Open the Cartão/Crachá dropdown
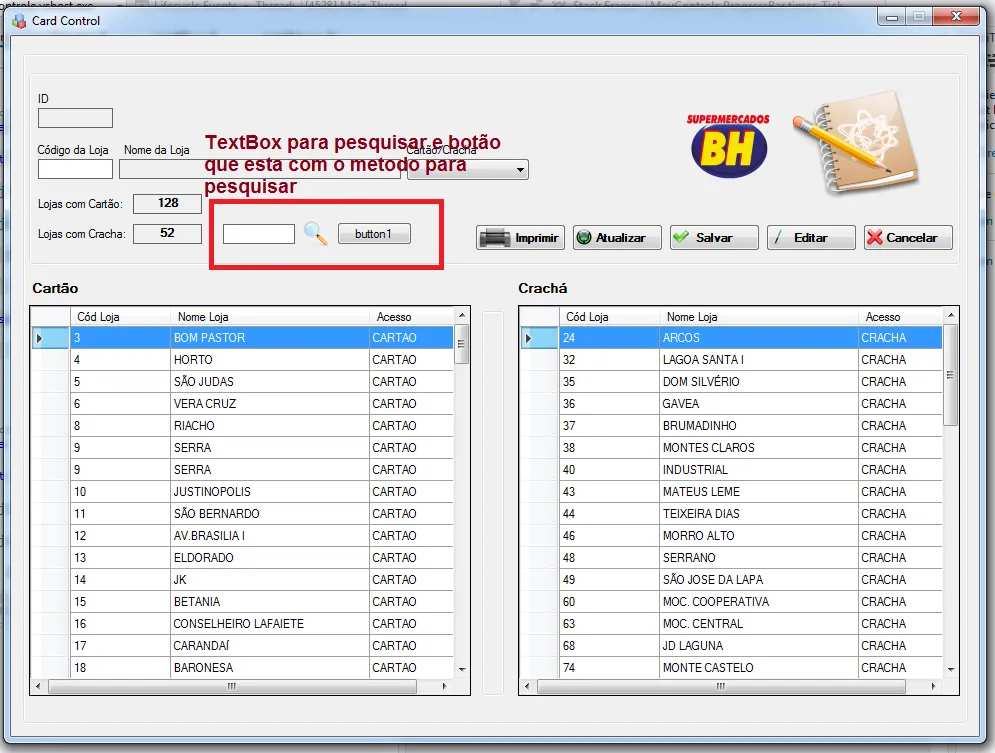 click(468, 169)
